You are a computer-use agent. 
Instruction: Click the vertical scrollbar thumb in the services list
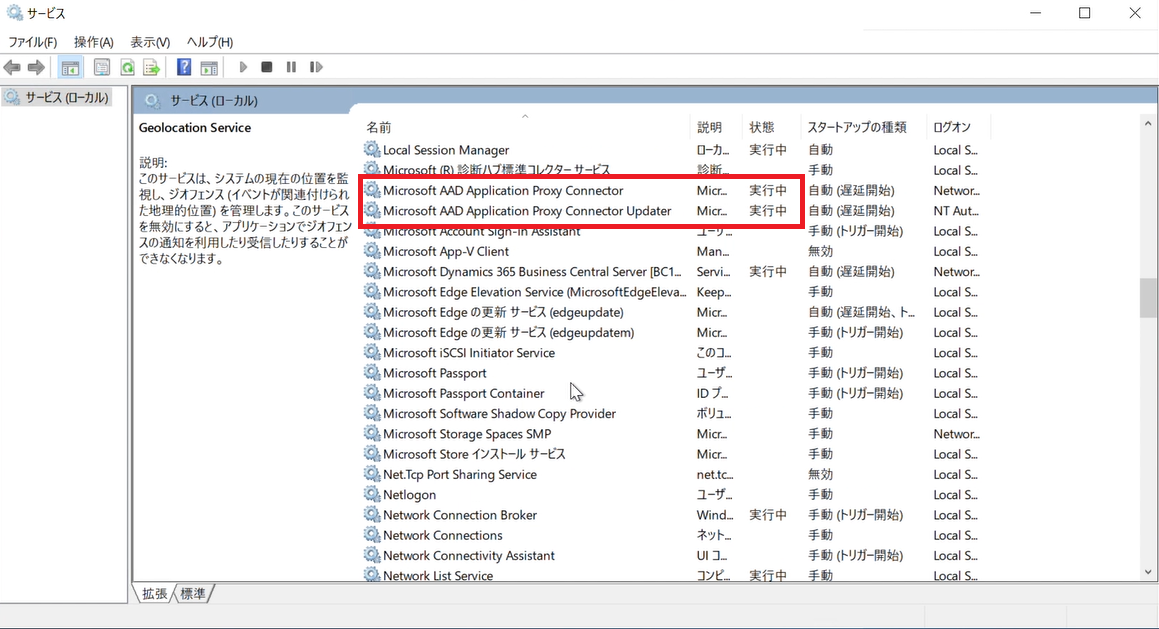pos(1148,298)
